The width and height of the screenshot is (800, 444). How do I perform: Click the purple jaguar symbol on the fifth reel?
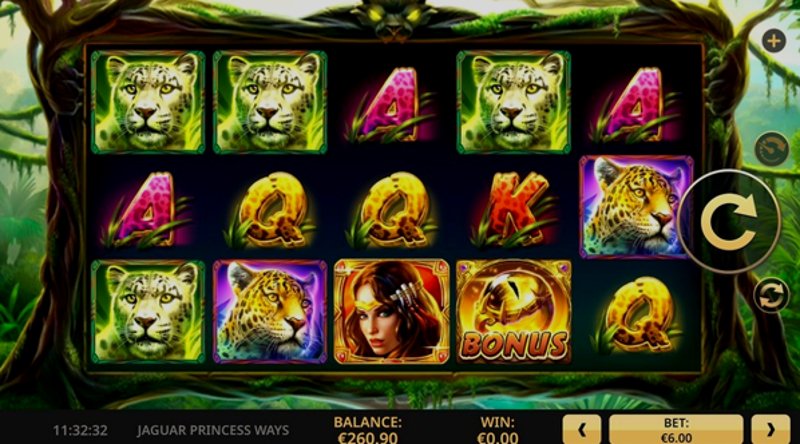tap(635, 206)
